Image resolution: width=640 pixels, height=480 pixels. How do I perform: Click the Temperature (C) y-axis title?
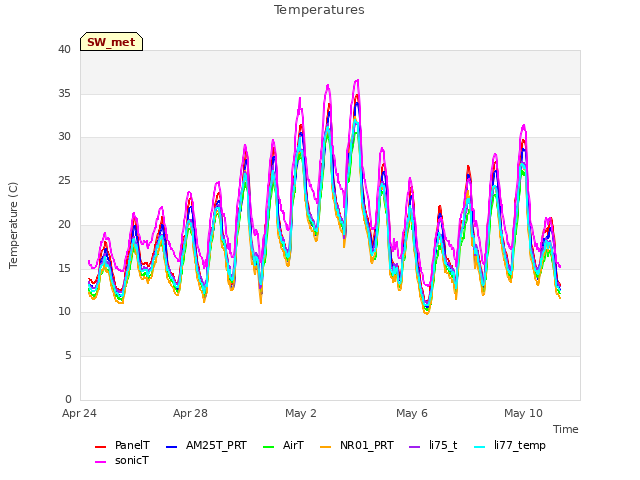pyautogui.click(x=13, y=225)
